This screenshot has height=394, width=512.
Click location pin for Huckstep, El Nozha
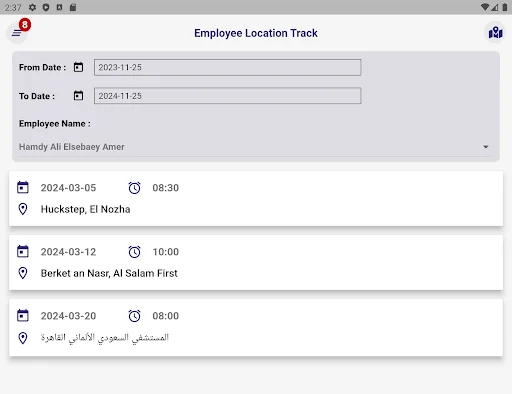(23, 209)
